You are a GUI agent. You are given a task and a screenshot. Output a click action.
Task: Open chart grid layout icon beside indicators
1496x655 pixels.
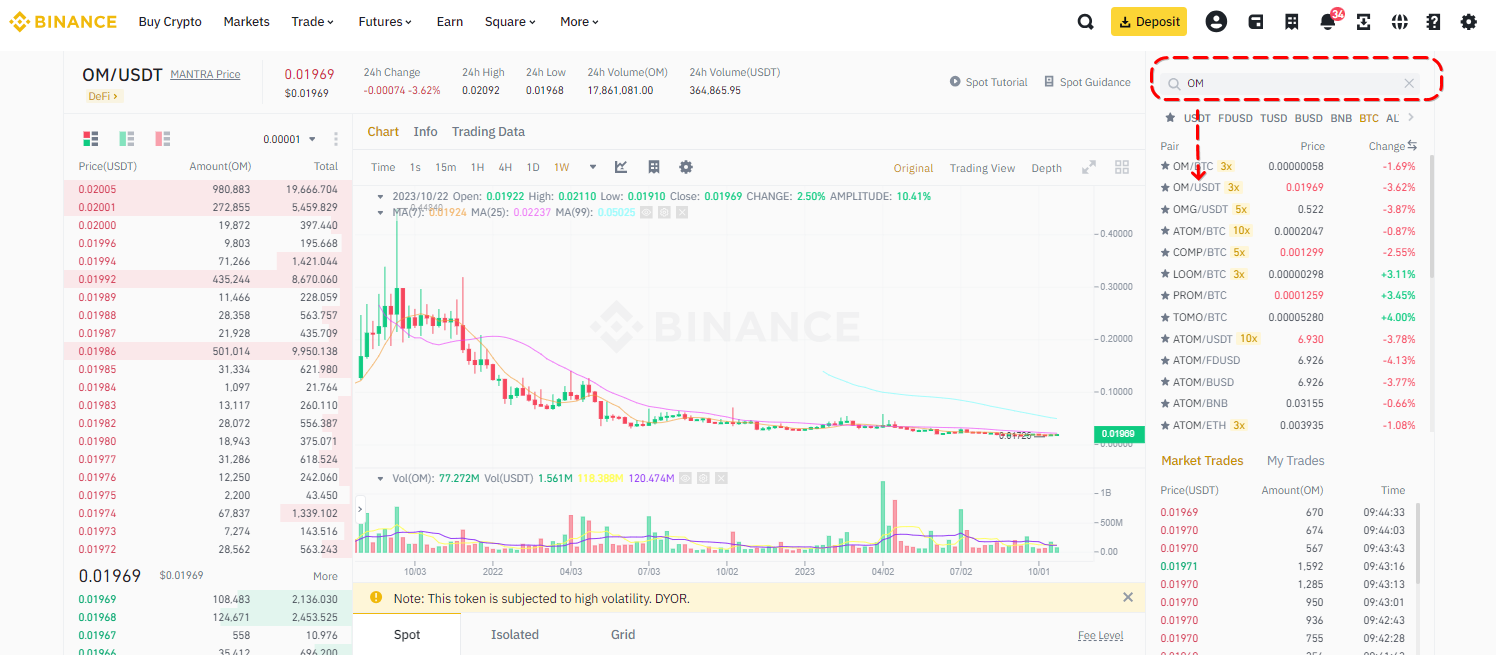click(x=654, y=167)
